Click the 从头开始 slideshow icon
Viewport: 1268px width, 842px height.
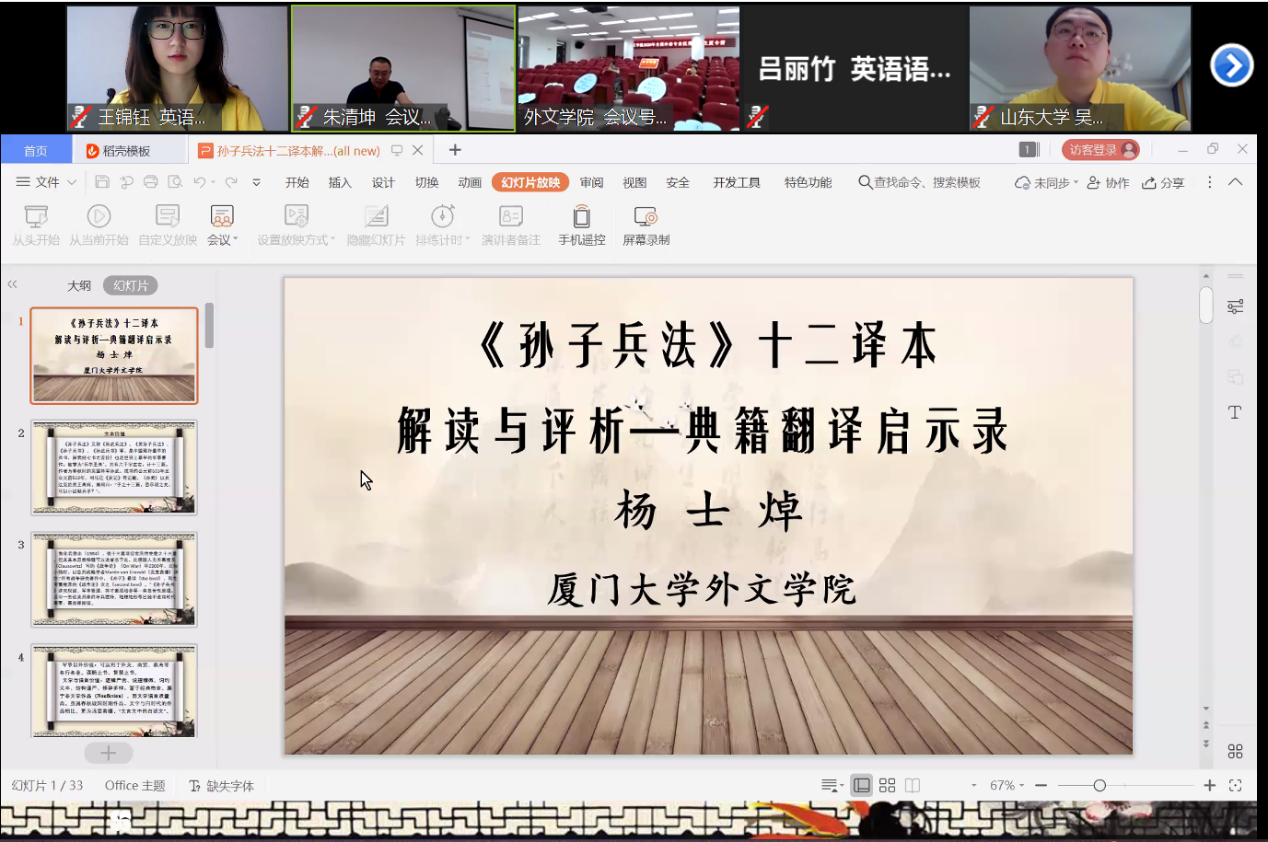coord(36,217)
